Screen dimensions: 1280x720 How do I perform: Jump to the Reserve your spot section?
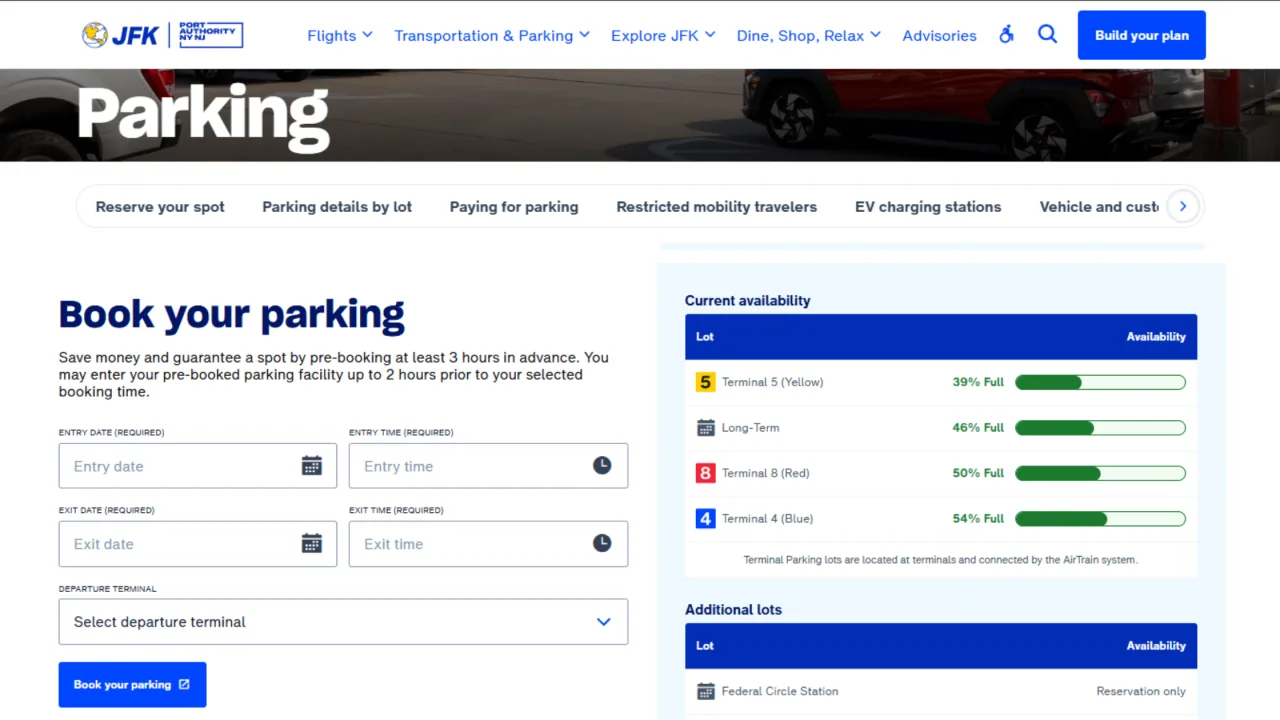coord(160,207)
